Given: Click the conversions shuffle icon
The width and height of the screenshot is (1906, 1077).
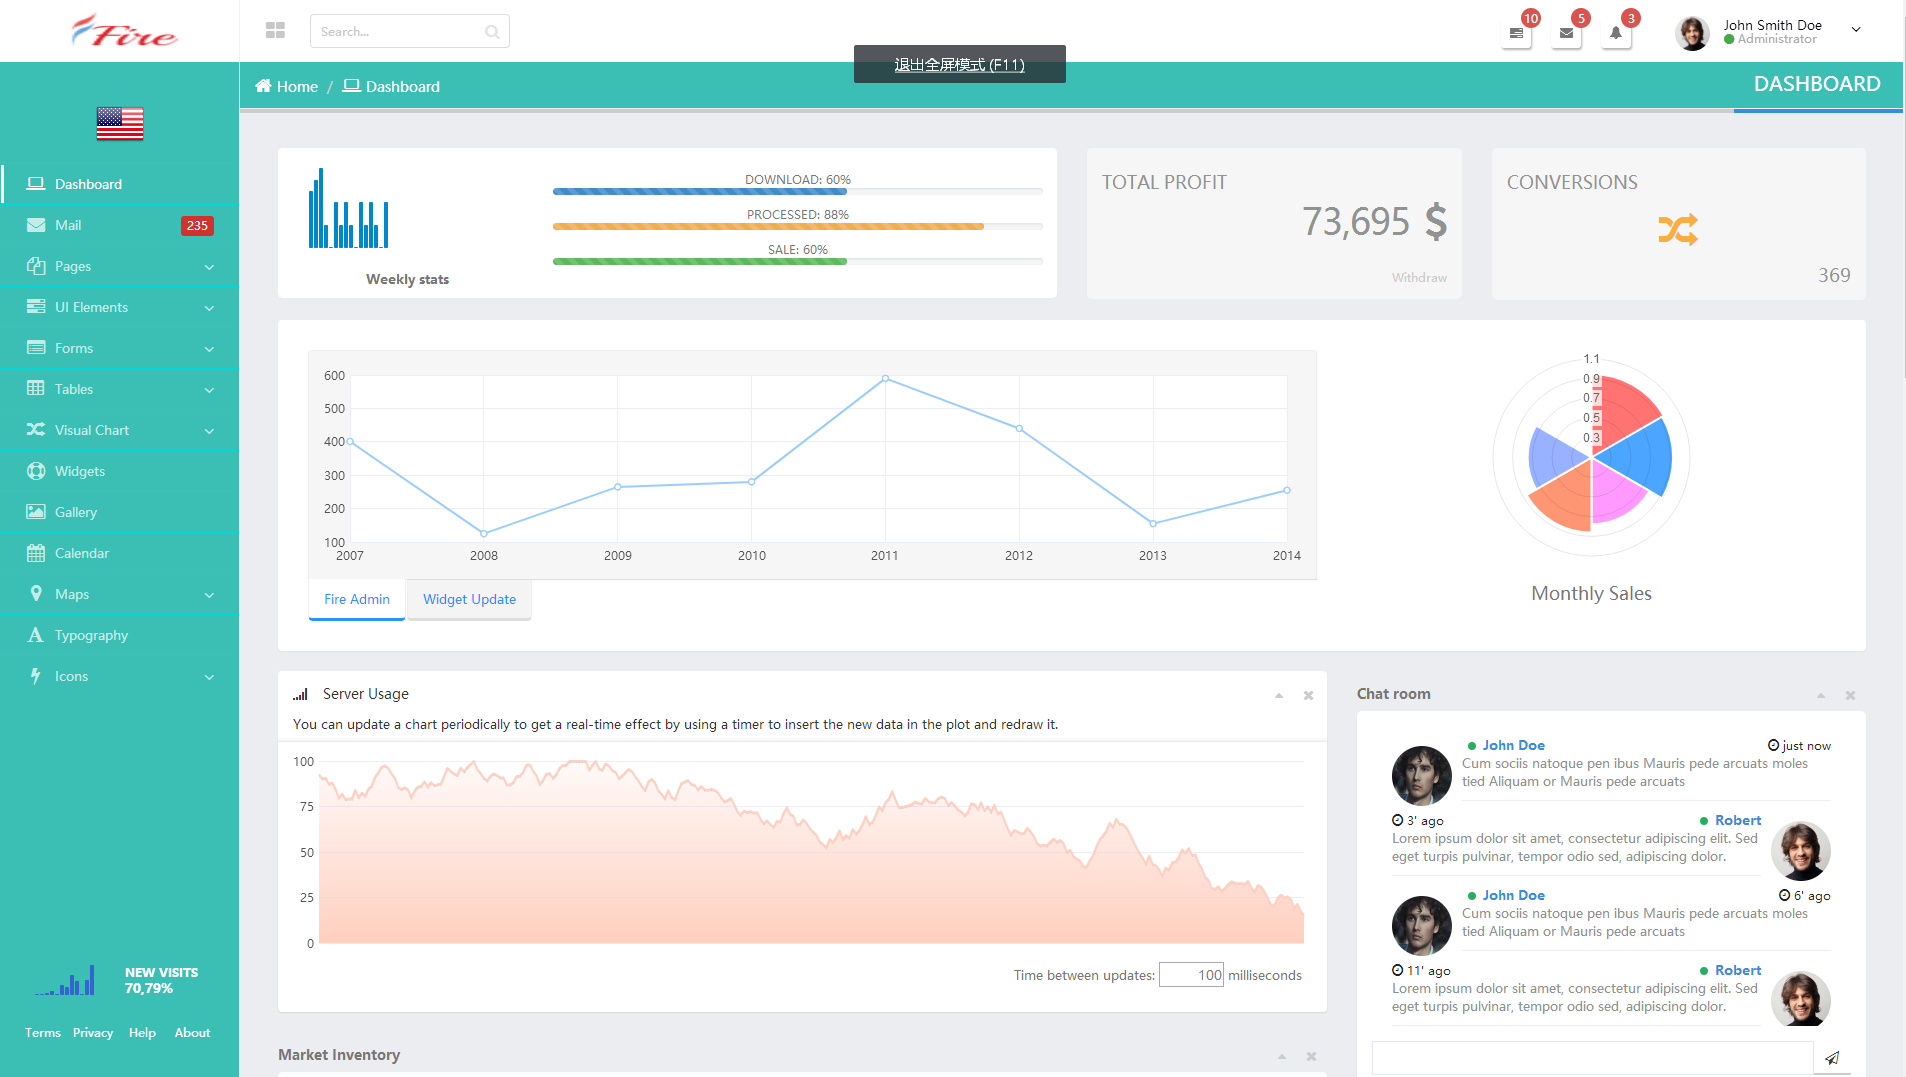Looking at the screenshot, I should (x=1677, y=230).
